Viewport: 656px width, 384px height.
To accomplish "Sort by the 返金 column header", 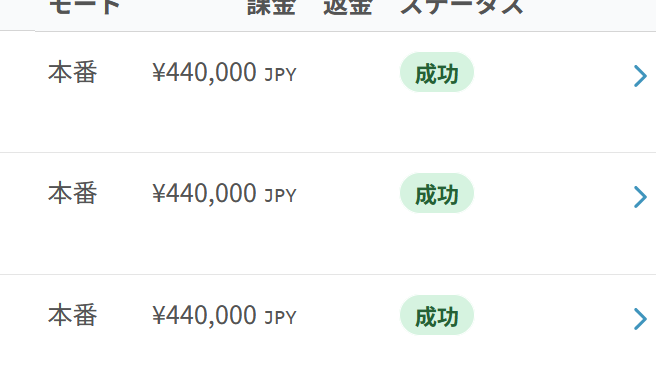I will click(348, 7).
